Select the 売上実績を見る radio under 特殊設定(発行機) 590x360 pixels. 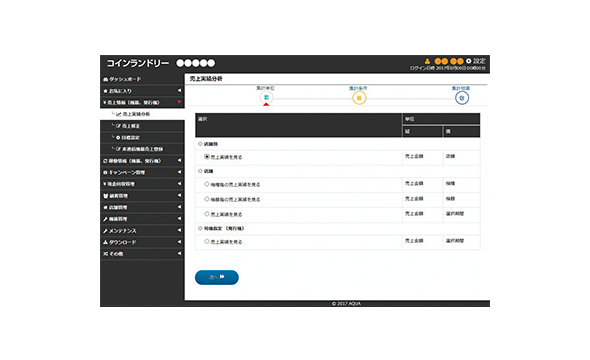pyautogui.click(x=207, y=241)
